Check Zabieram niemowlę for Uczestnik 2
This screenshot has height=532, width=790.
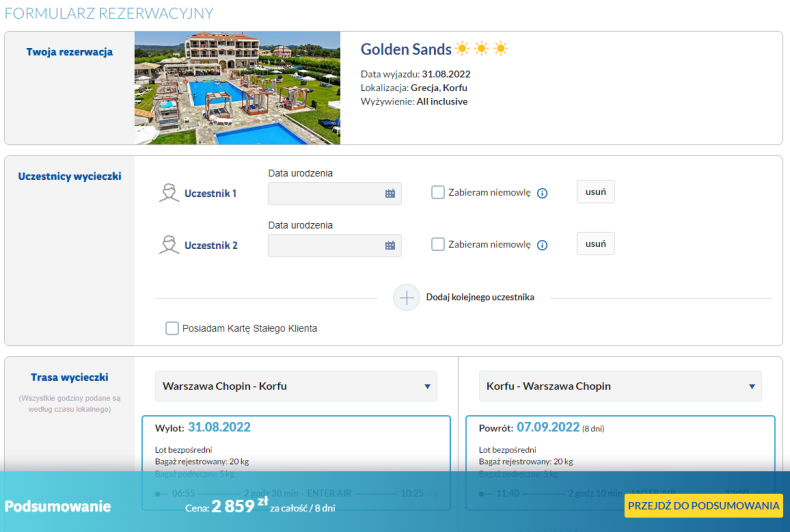pyautogui.click(x=438, y=244)
